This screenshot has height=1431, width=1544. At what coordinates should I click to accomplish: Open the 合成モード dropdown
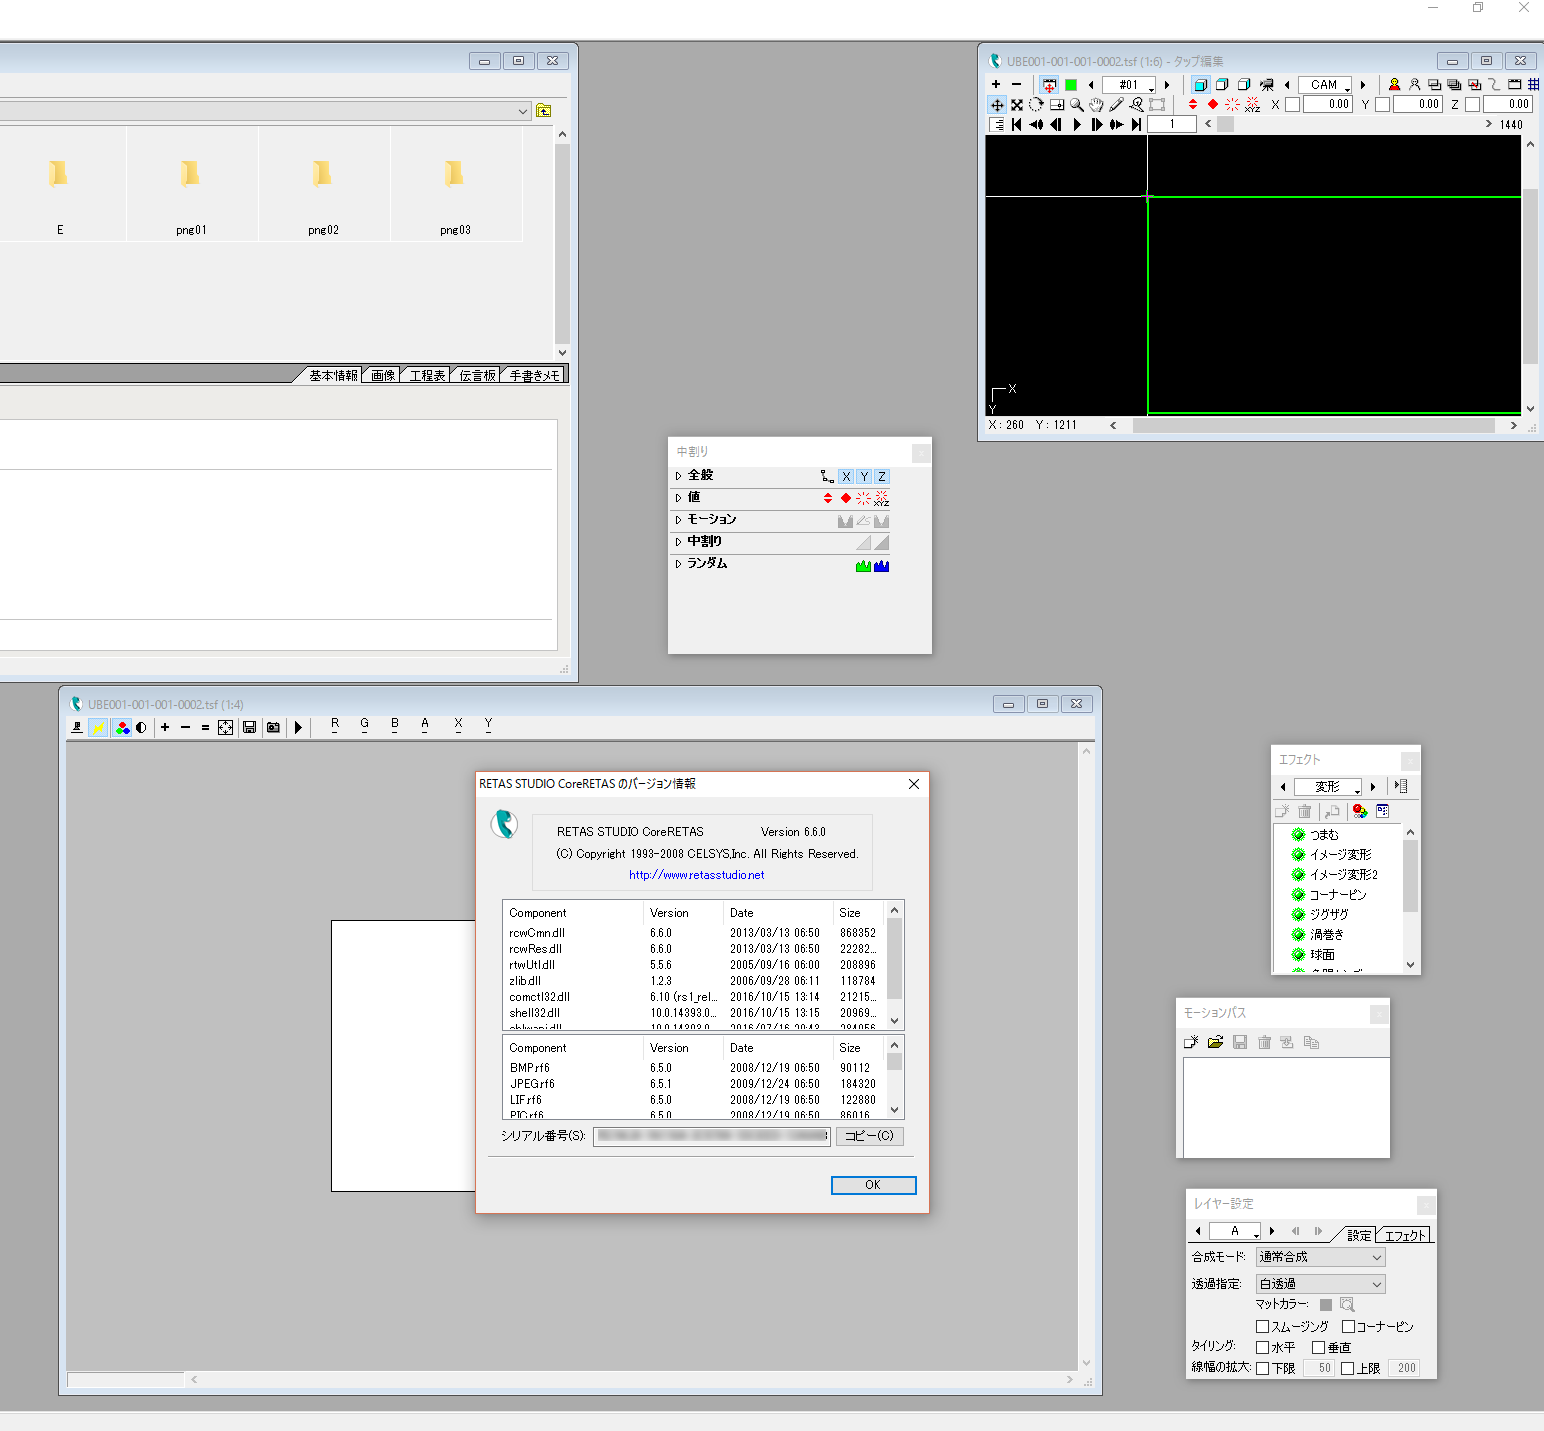[x=1320, y=1257]
